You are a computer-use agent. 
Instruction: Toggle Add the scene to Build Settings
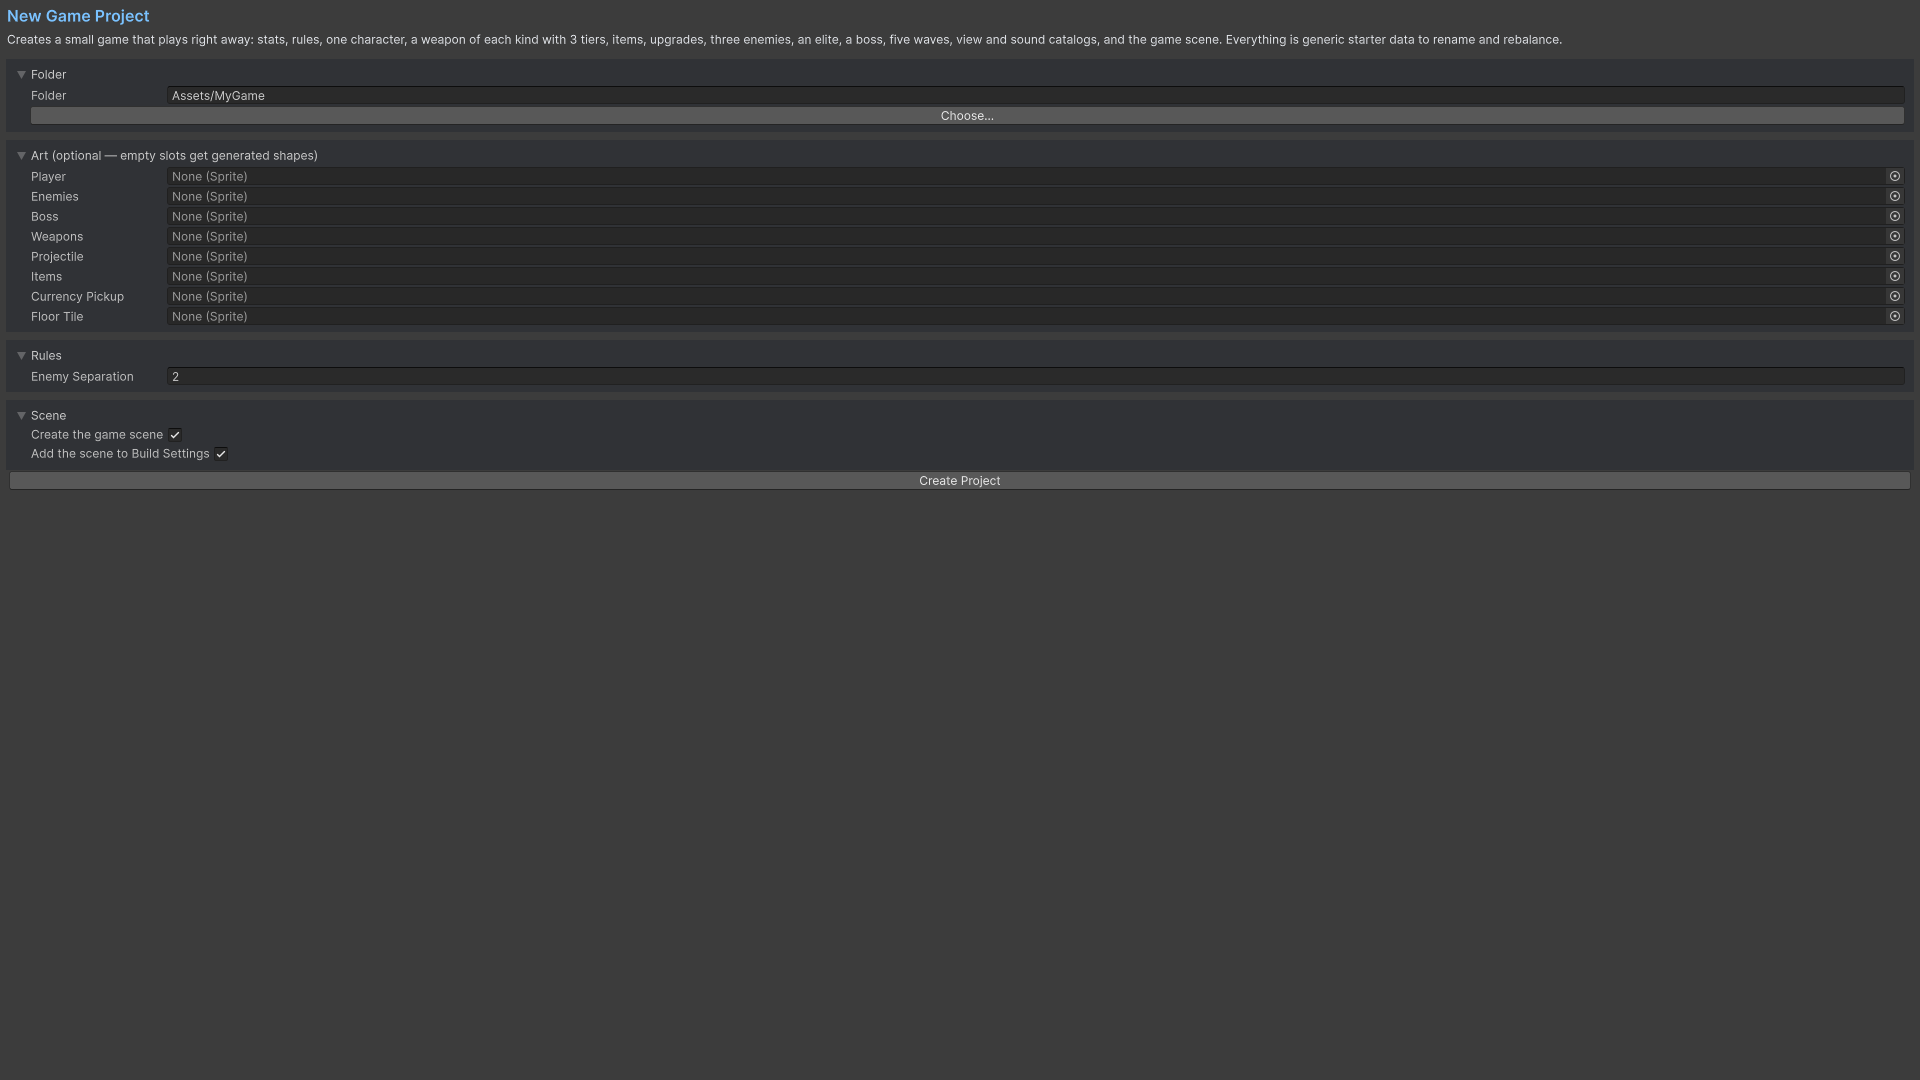[x=221, y=454]
